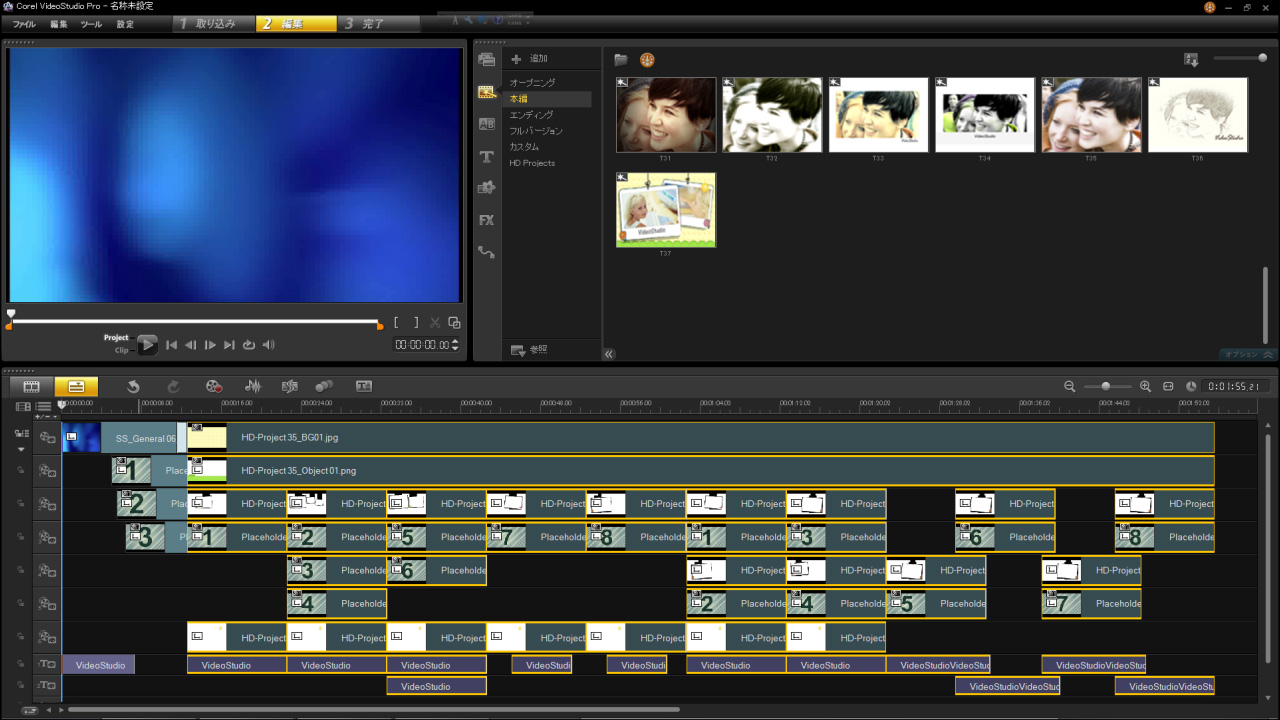The height and width of the screenshot is (720, 1280).
Task: Adjust the timeline zoom slider handle
Action: point(1105,386)
